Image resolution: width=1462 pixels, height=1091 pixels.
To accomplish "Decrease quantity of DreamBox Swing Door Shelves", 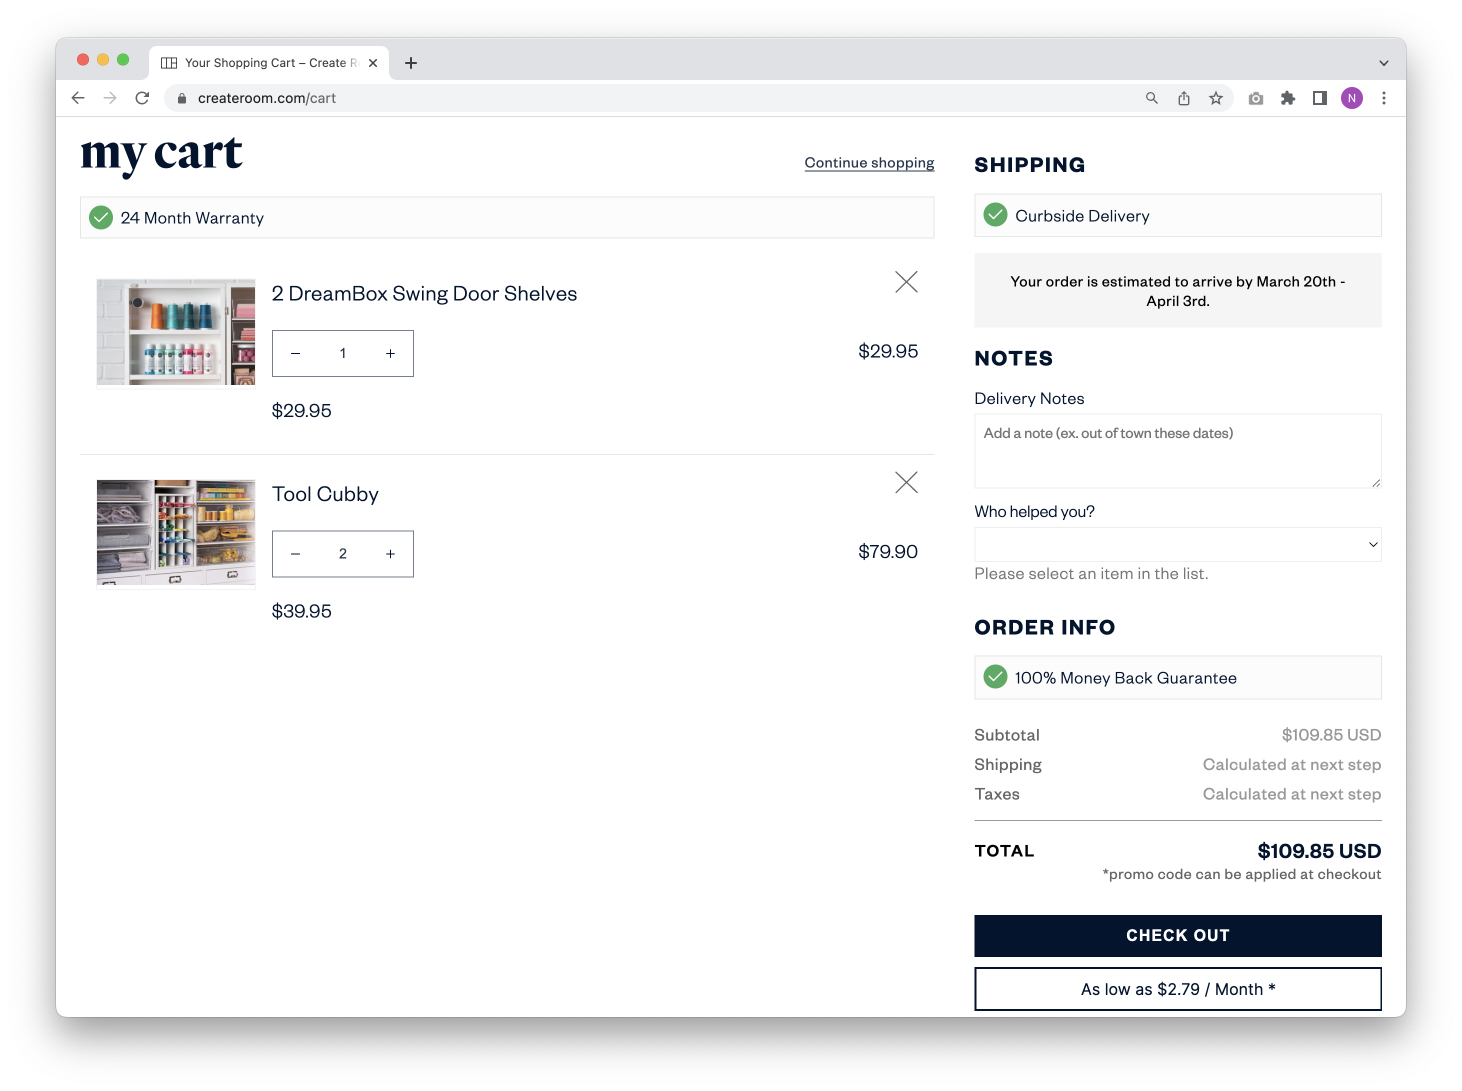I will 295,353.
